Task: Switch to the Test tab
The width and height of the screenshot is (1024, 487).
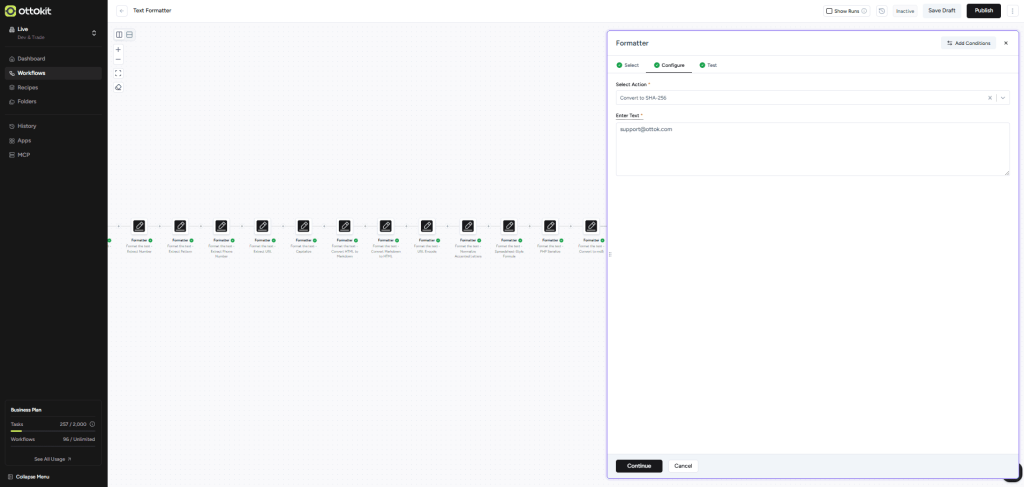Action: coord(708,65)
